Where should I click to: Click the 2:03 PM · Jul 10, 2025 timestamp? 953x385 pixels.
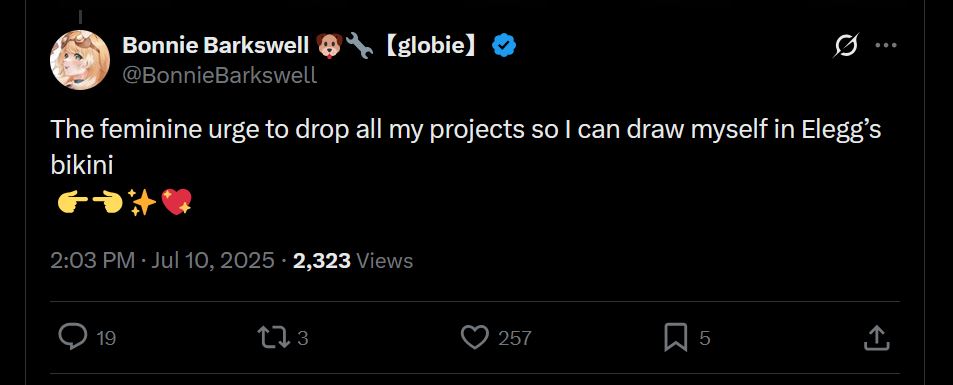pyautogui.click(x=162, y=261)
